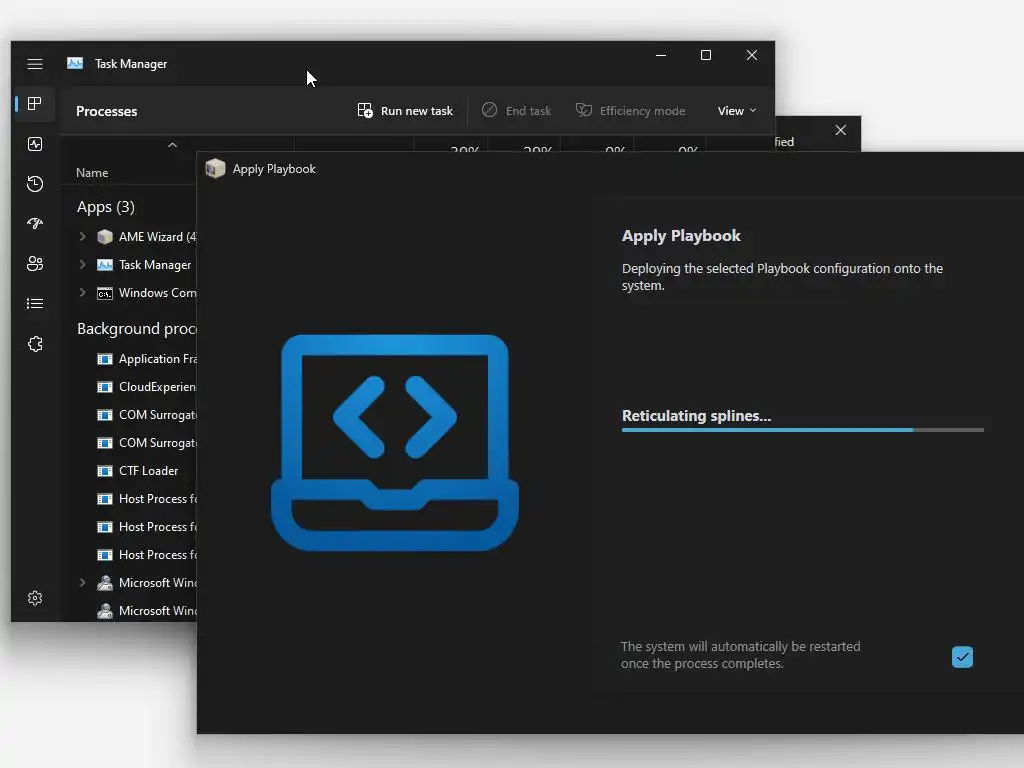The image size is (1024, 768).
Task: Sort by Name column header
Action: 92,173
